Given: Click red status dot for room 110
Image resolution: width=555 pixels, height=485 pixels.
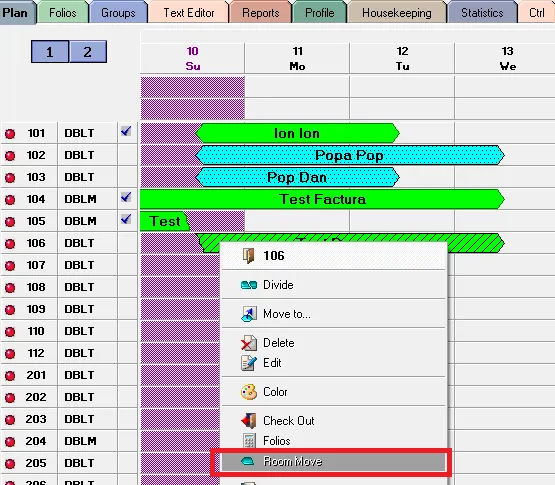Looking at the screenshot, I should (x=10, y=332).
